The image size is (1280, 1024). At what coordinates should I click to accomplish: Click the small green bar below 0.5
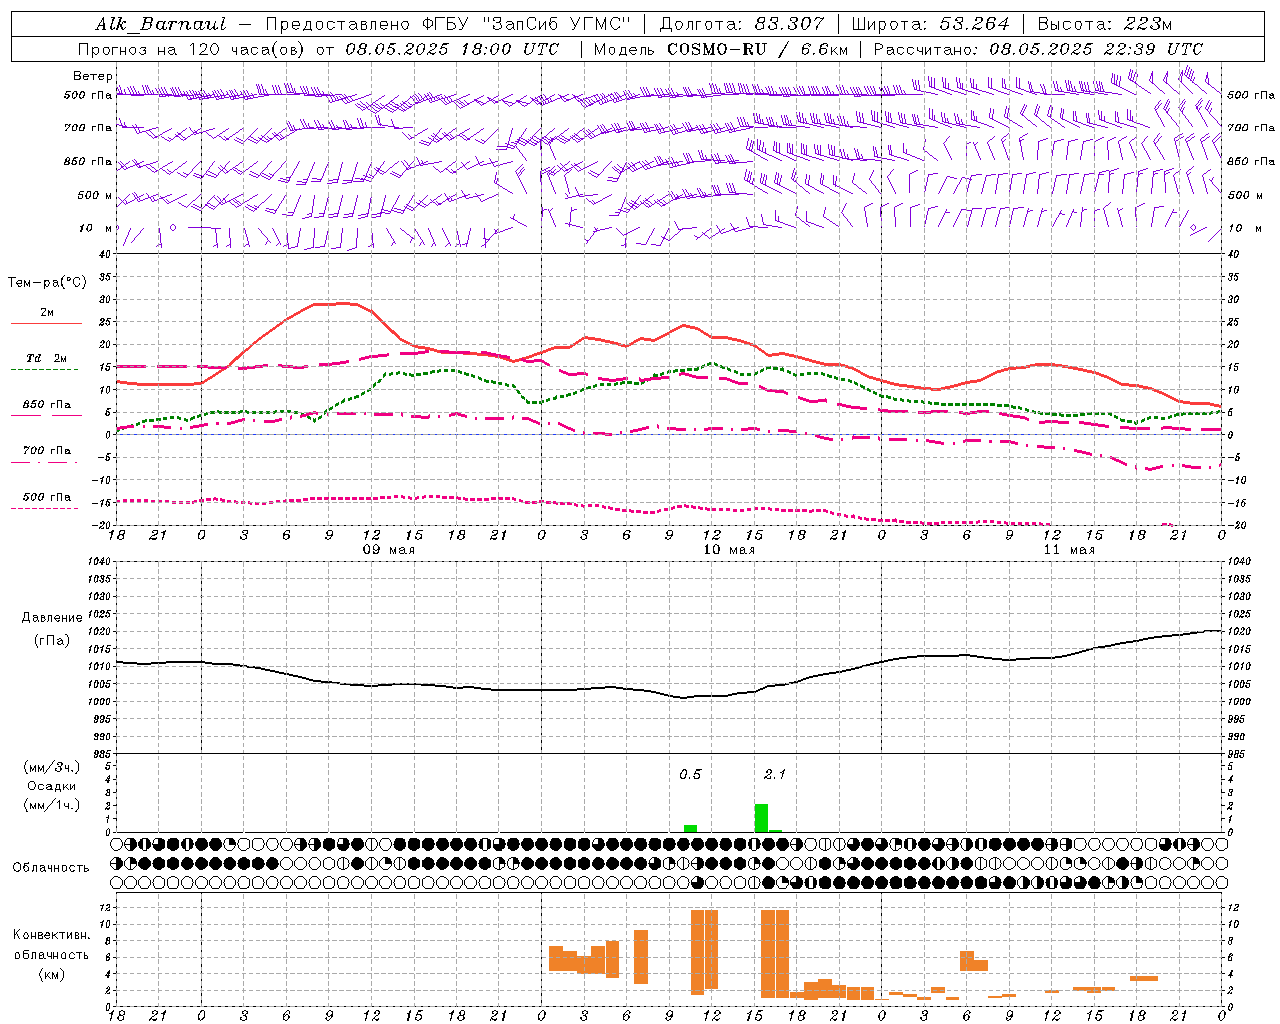(690, 828)
